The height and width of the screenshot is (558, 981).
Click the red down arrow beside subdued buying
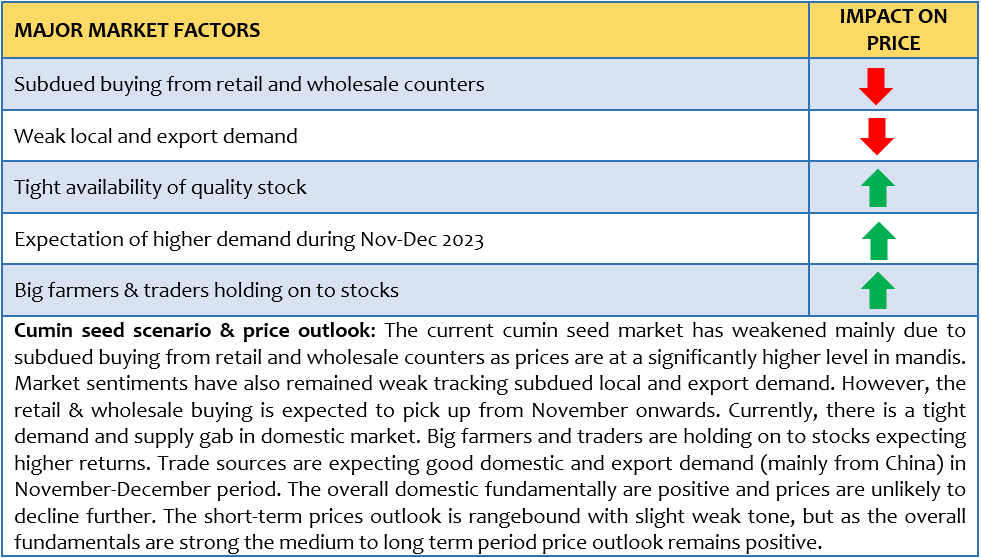coord(876,86)
